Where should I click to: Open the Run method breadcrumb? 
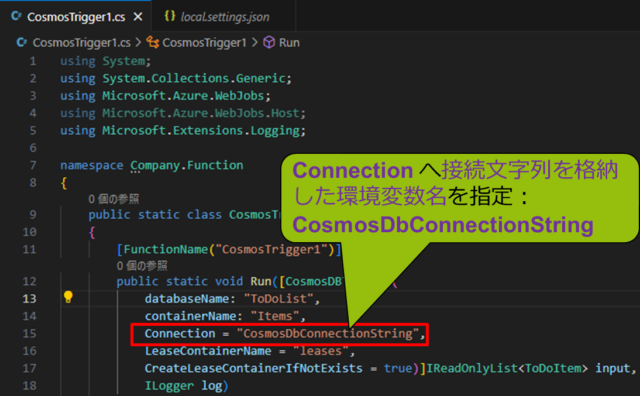coord(289,42)
